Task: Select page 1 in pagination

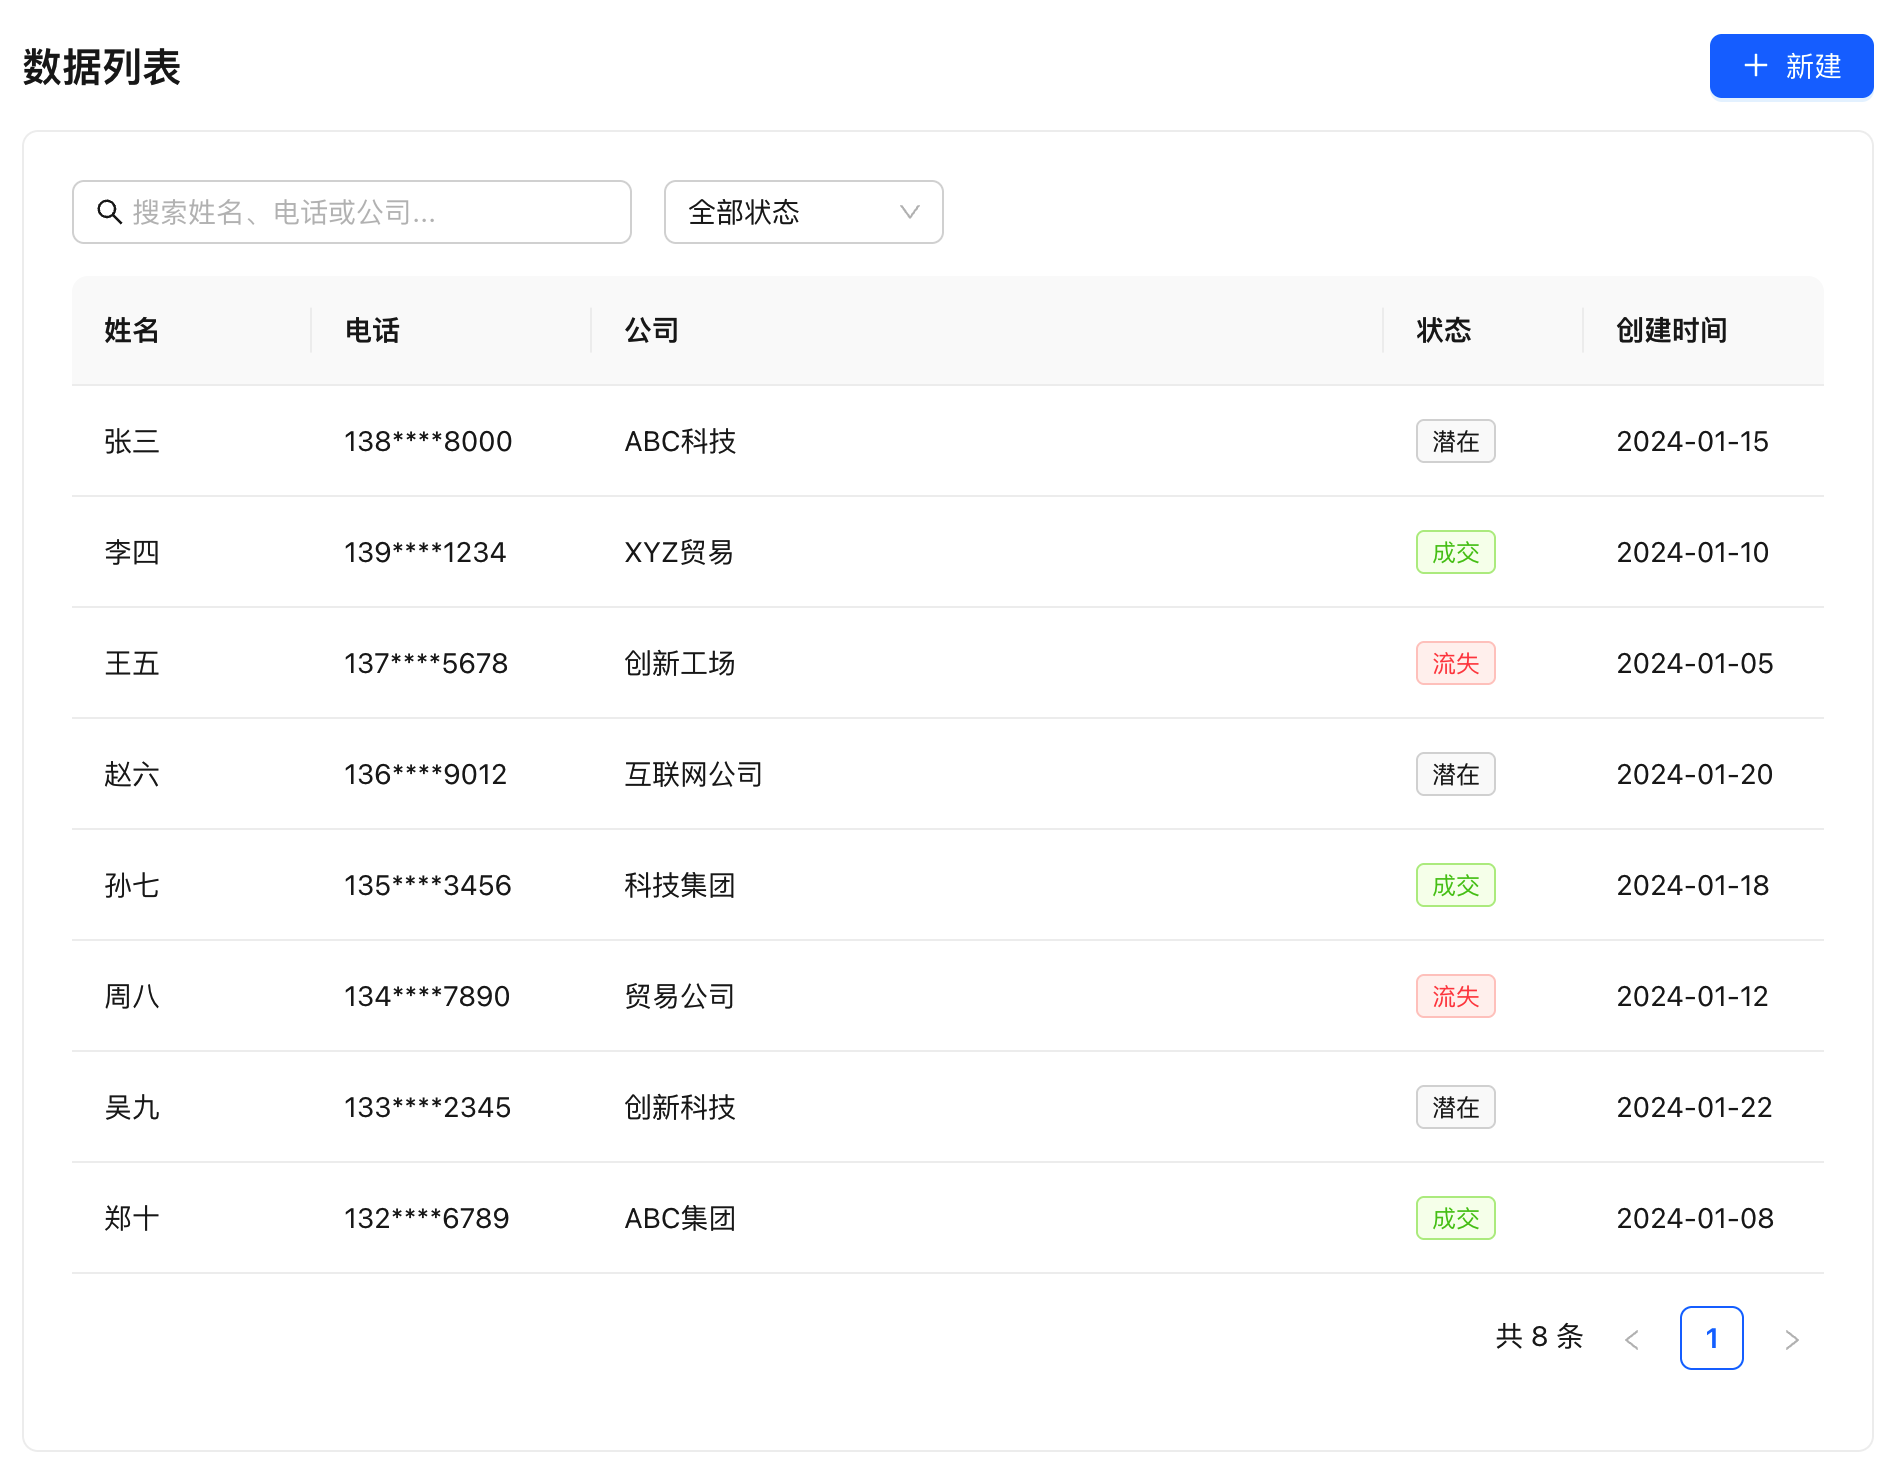Action: pyautogui.click(x=1713, y=1338)
